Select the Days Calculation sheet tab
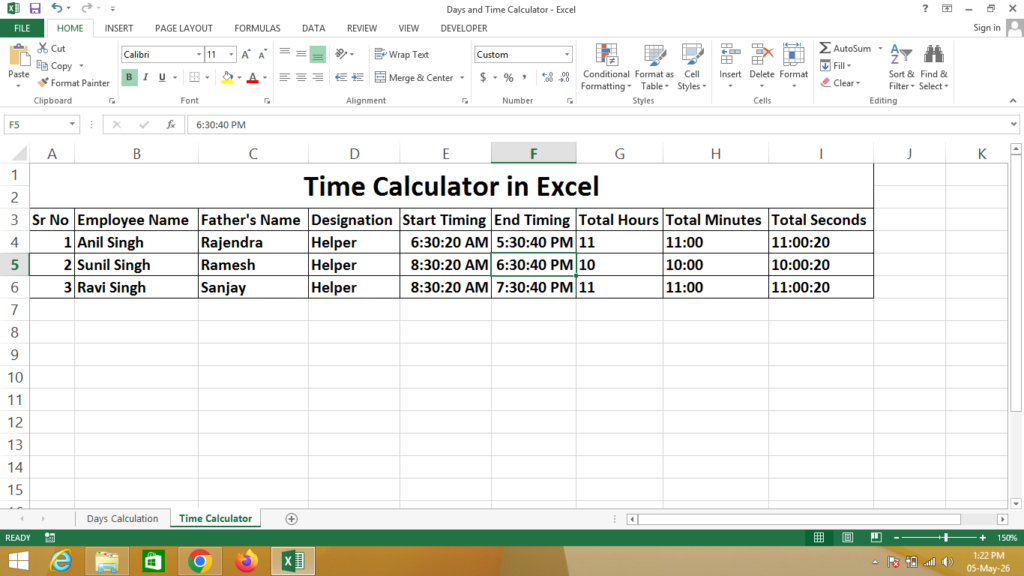This screenshot has height=576, width=1024. coord(122,519)
